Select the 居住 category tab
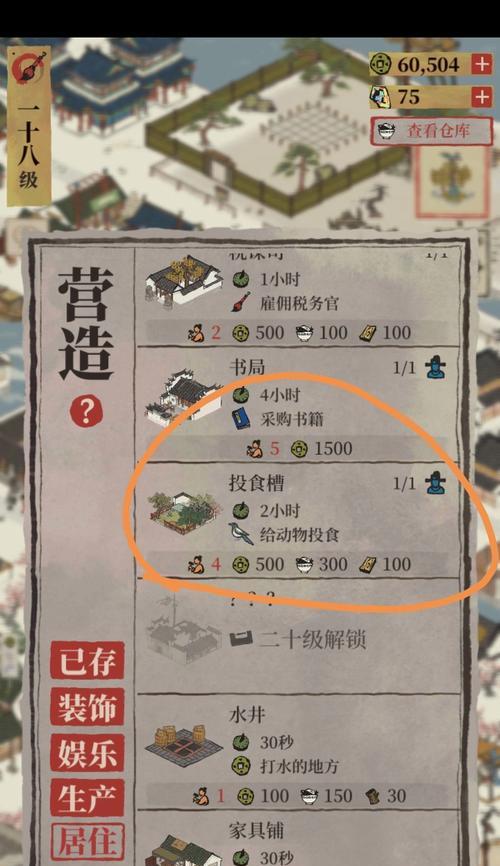 click(x=87, y=842)
